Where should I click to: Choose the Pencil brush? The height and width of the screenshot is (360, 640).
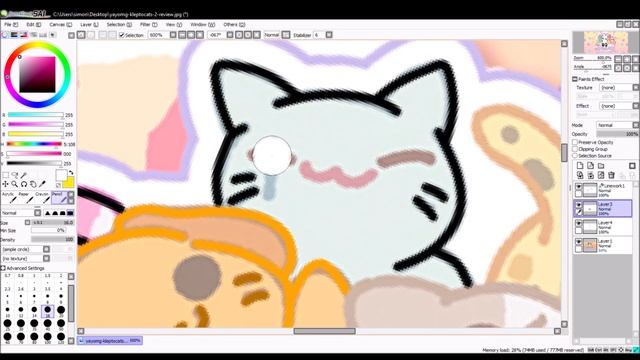60,198
